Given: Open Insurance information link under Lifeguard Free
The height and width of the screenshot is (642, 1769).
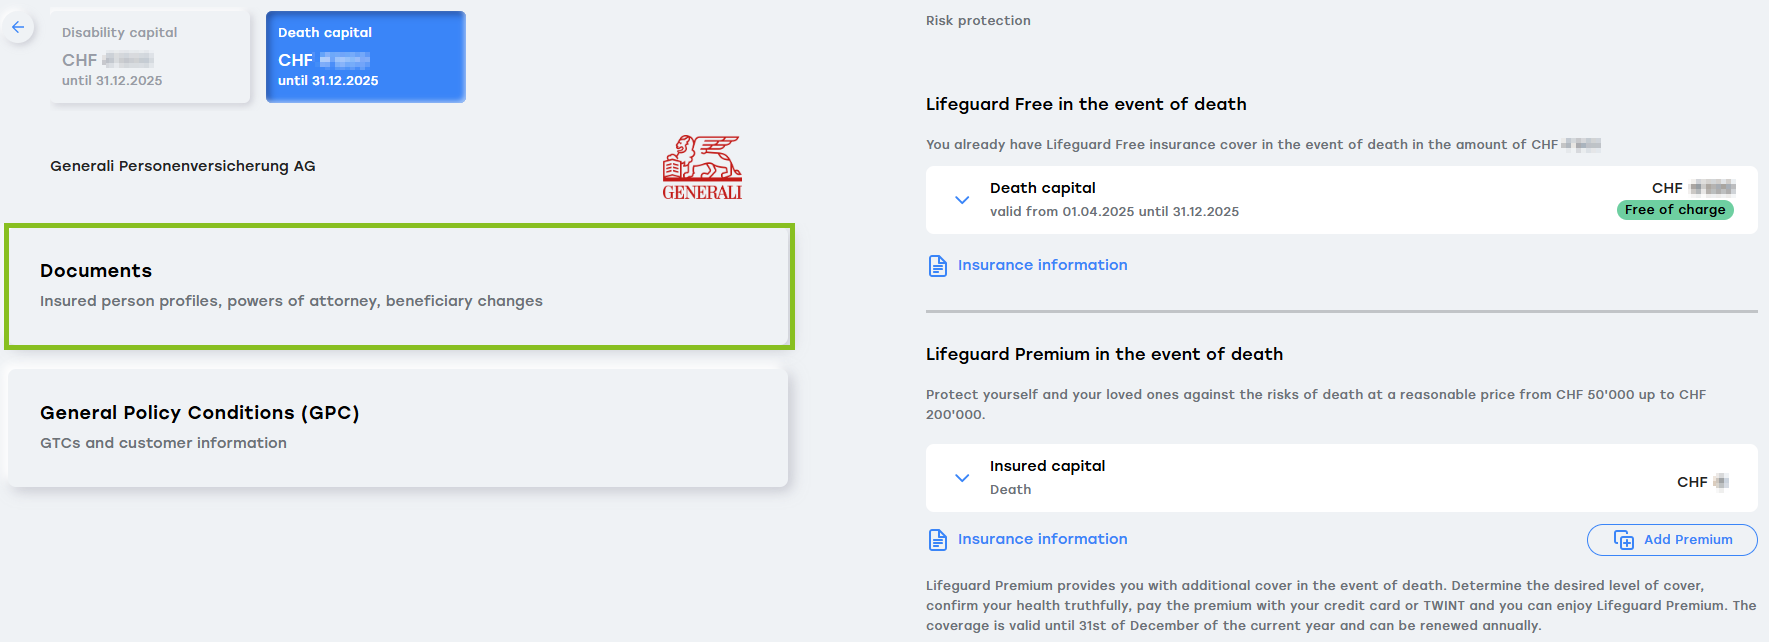Looking at the screenshot, I should pyautogui.click(x=1042, y=265).
